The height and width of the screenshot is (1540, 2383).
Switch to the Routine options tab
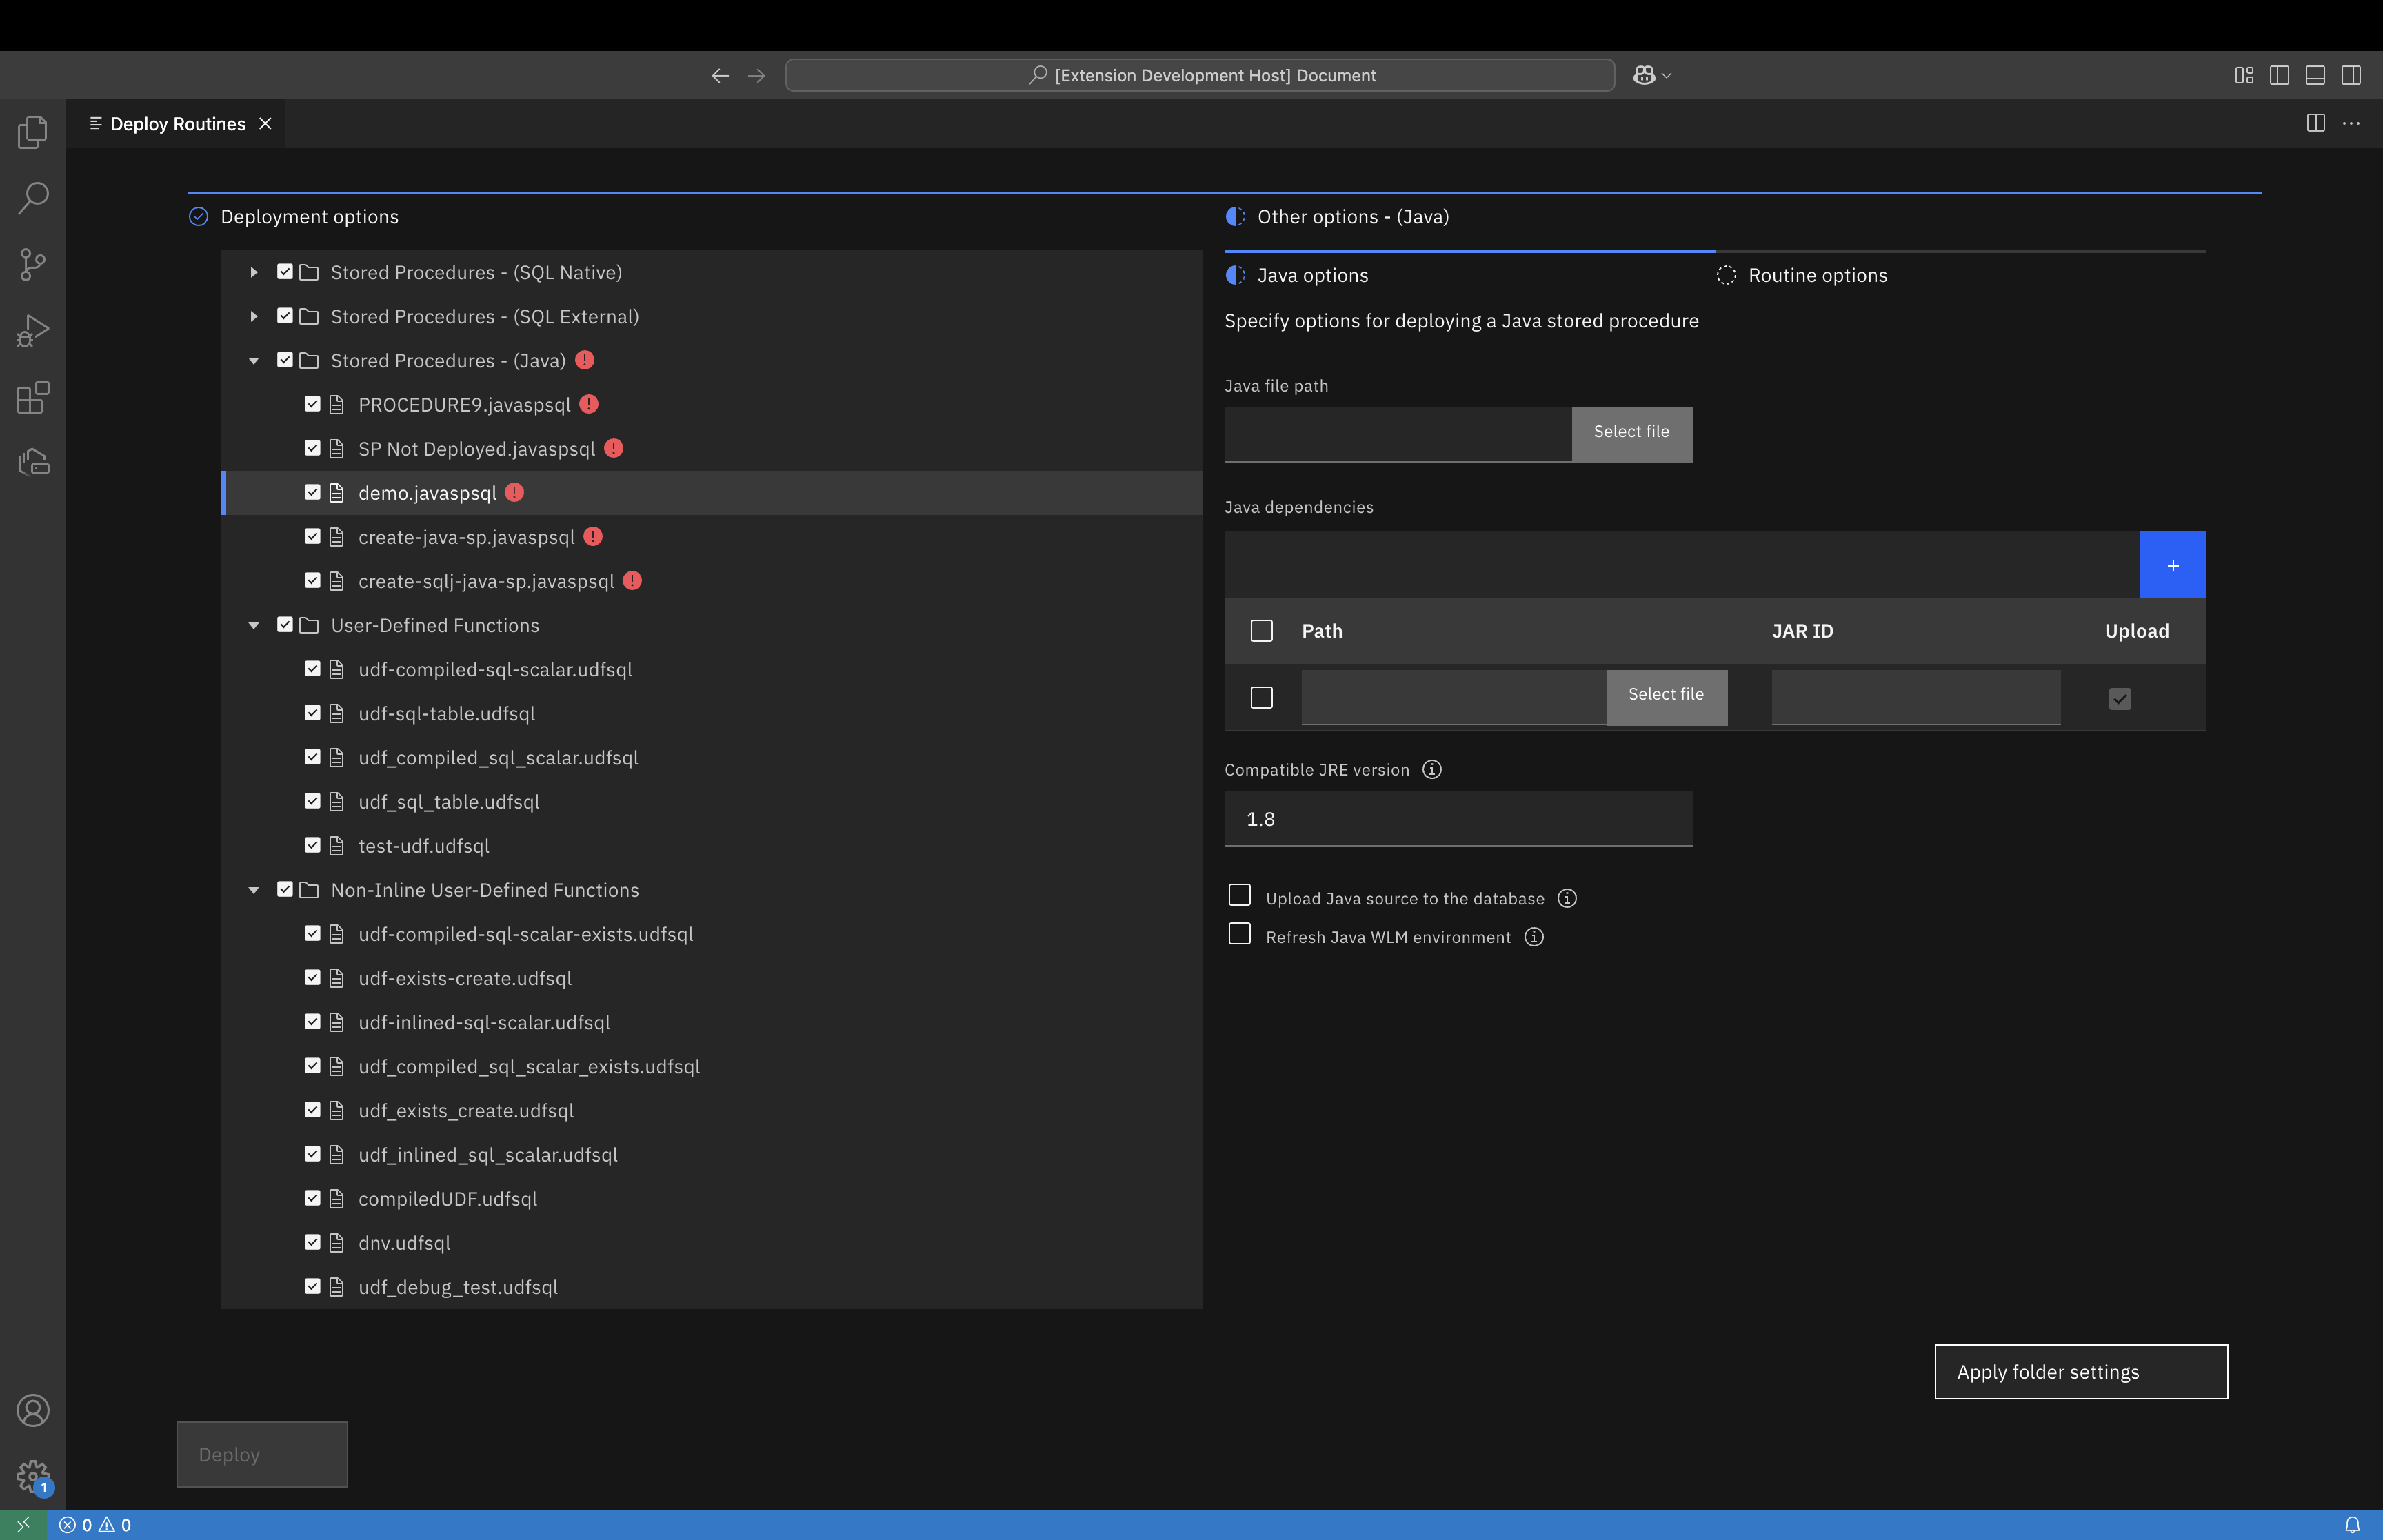(1816, 275)
